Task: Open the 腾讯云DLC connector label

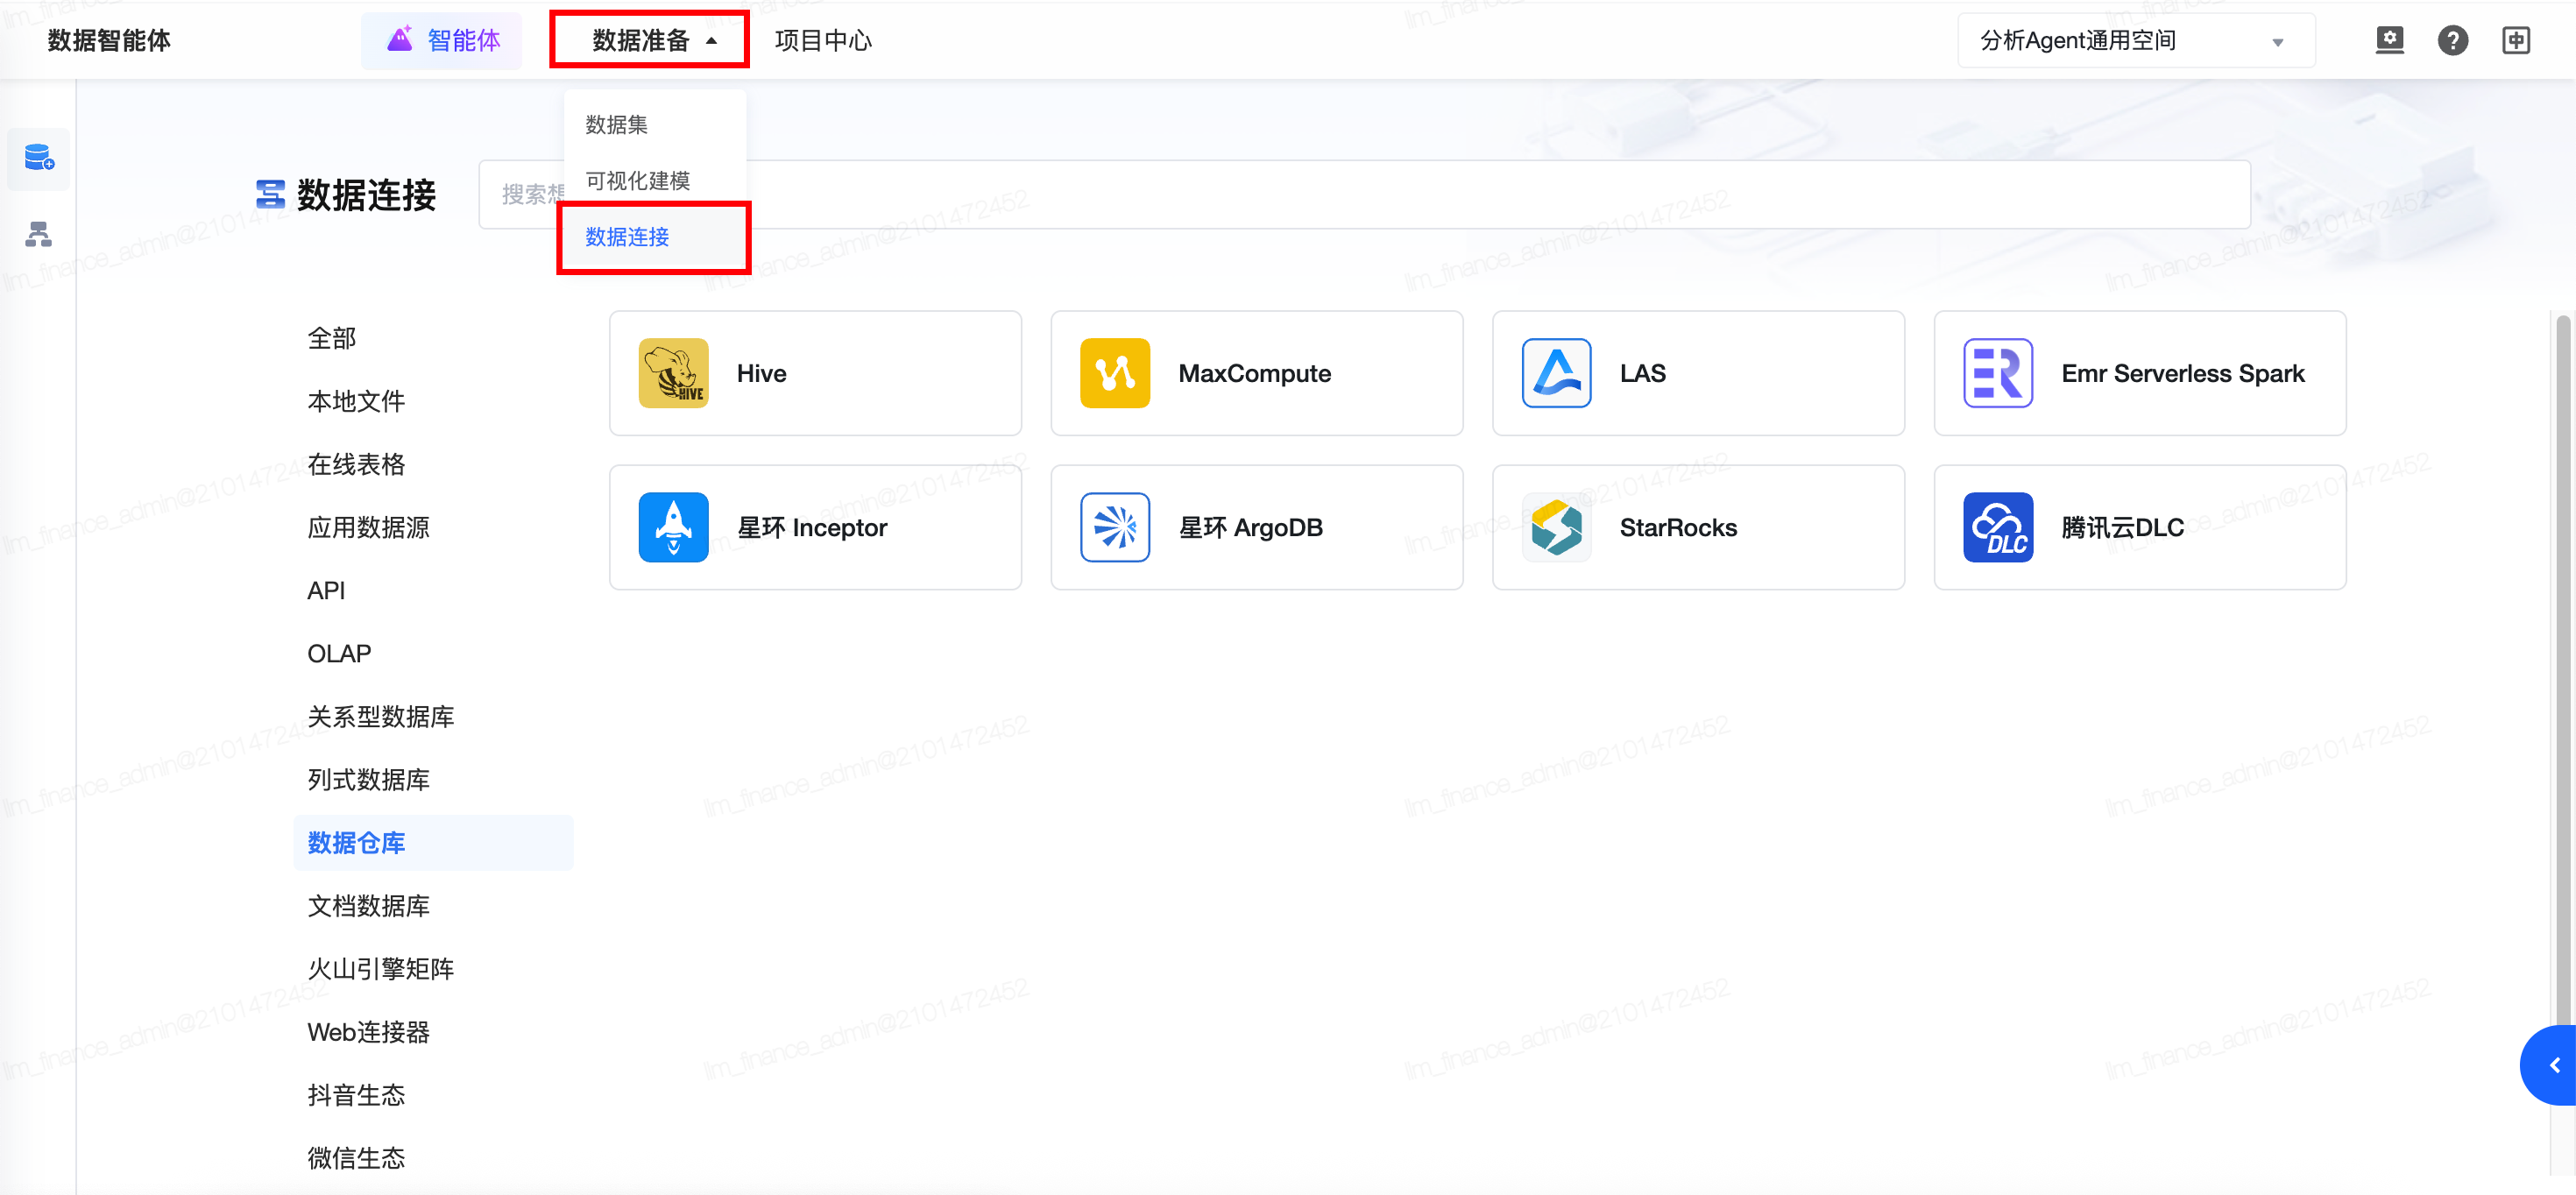Action: coord(2122,527)
